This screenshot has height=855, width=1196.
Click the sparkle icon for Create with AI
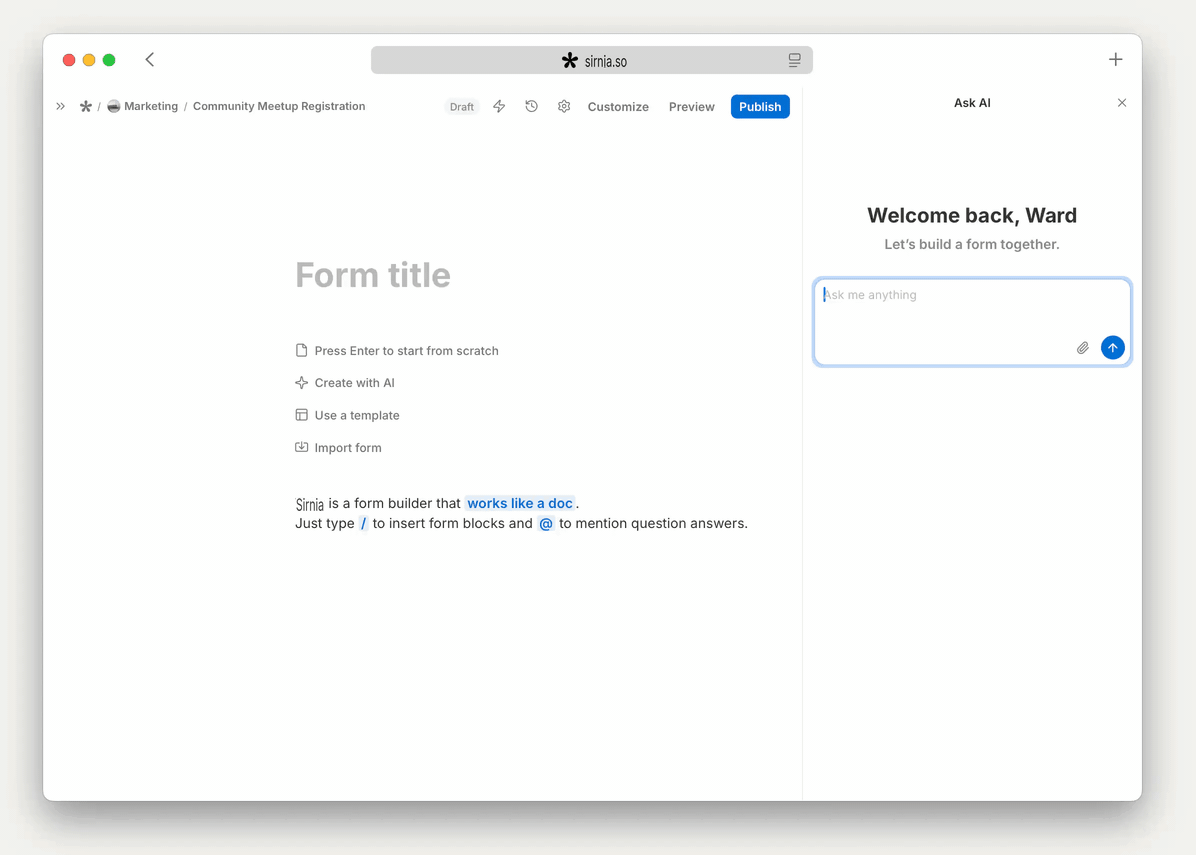point(301,383)
